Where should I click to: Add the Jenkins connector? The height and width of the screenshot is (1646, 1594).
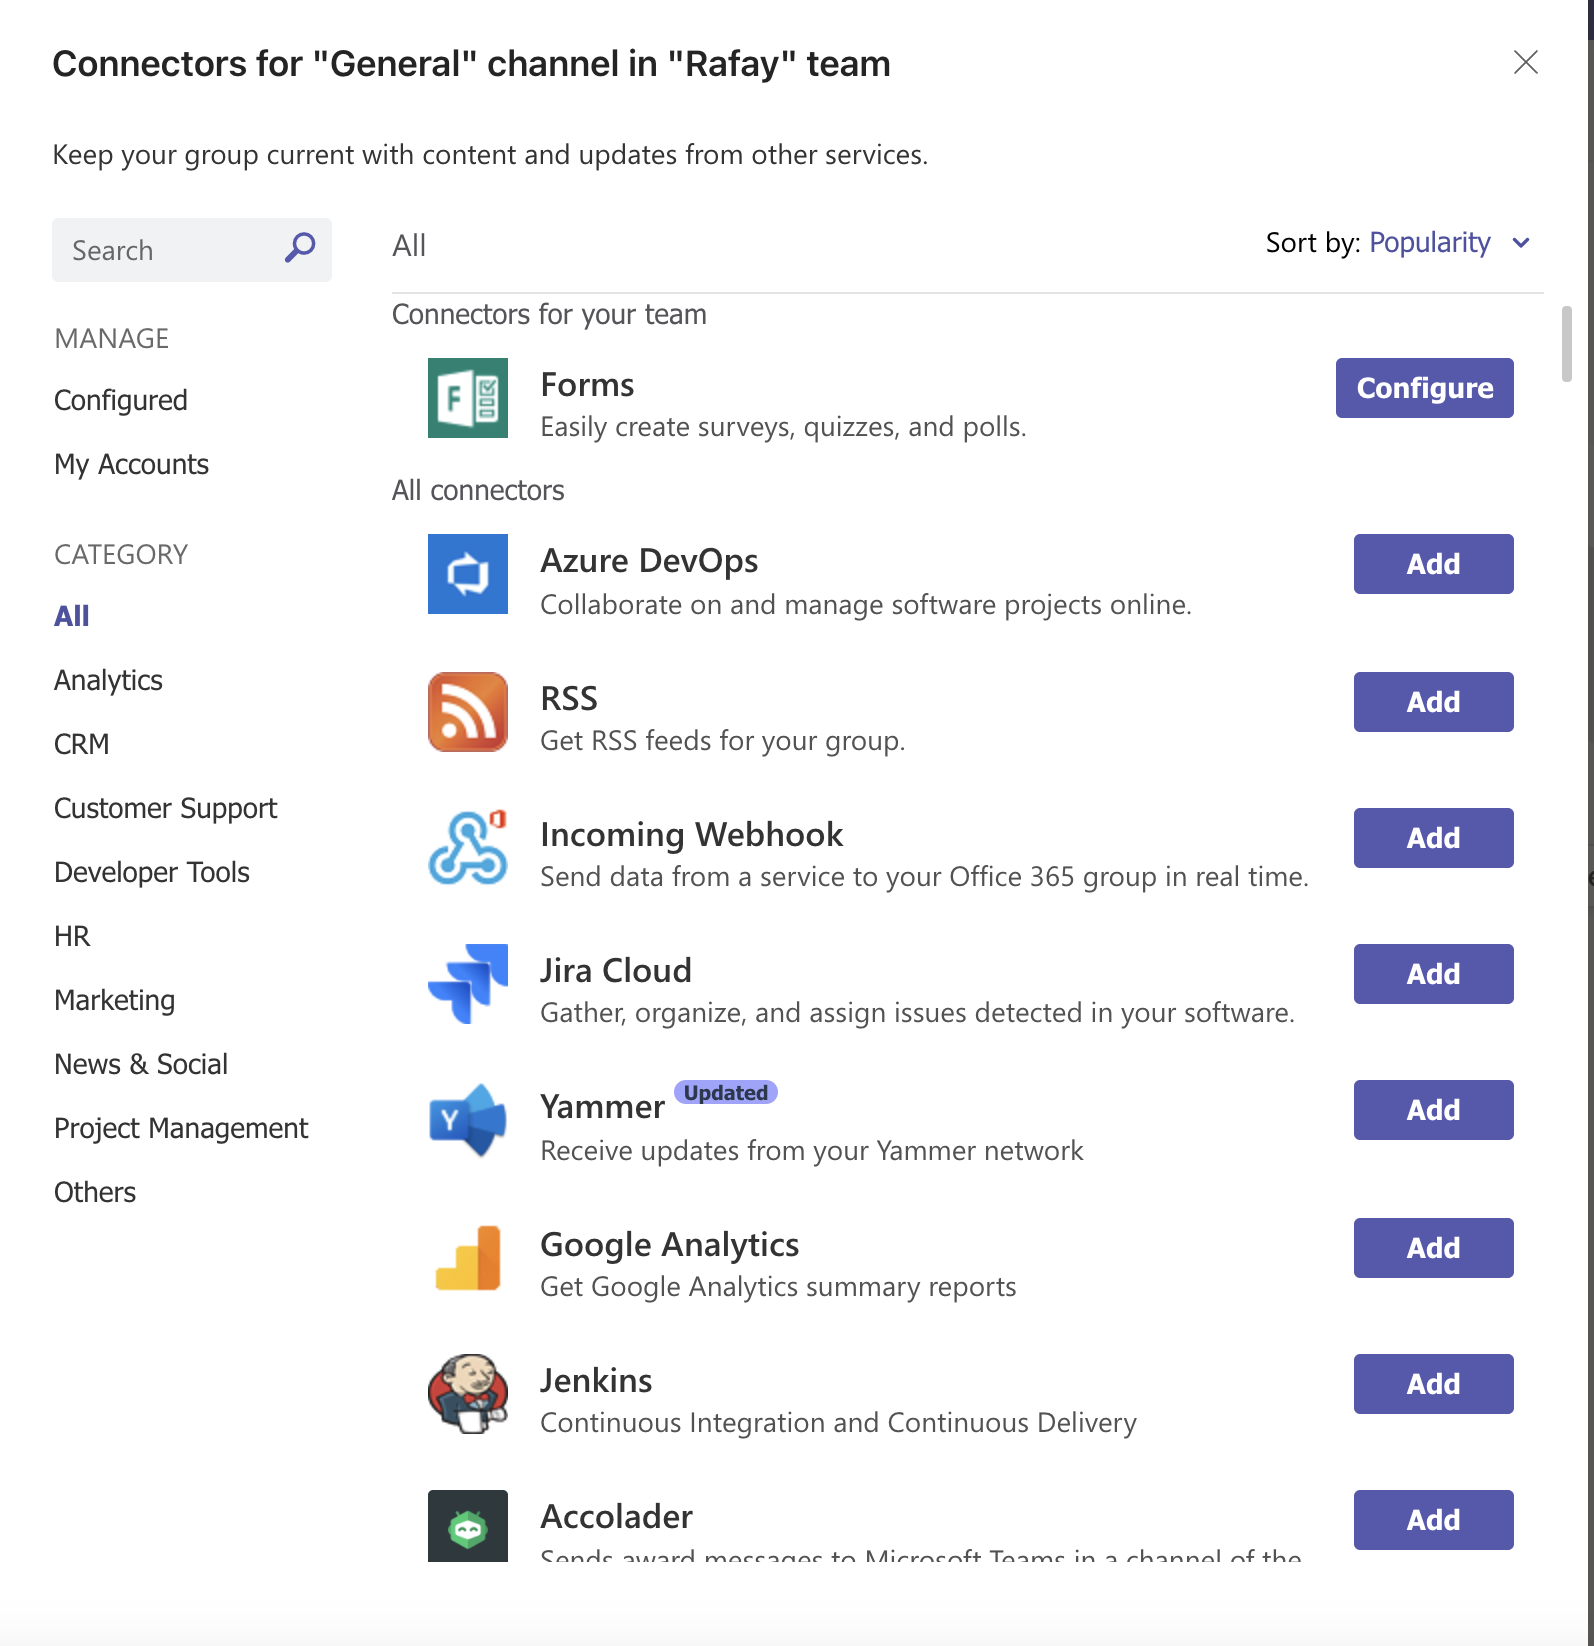(1433, 1384)
